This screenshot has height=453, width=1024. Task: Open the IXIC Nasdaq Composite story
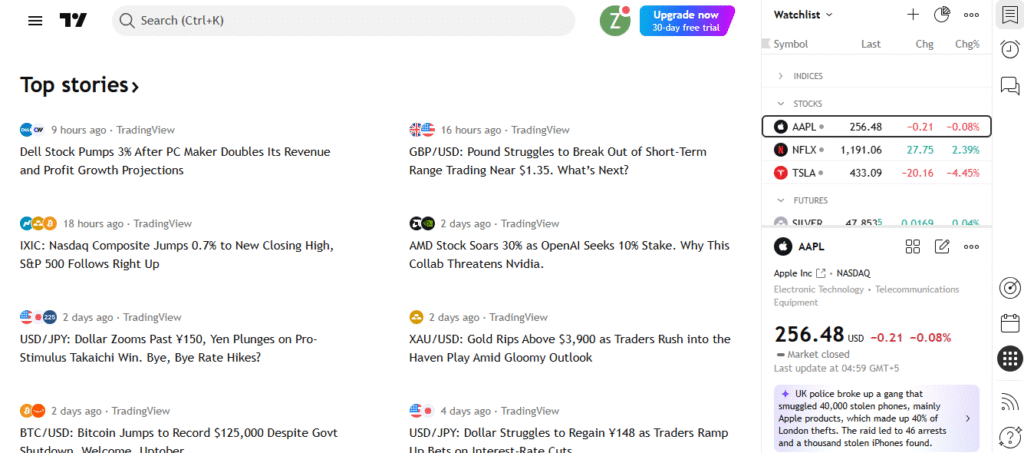pos(176,255)
